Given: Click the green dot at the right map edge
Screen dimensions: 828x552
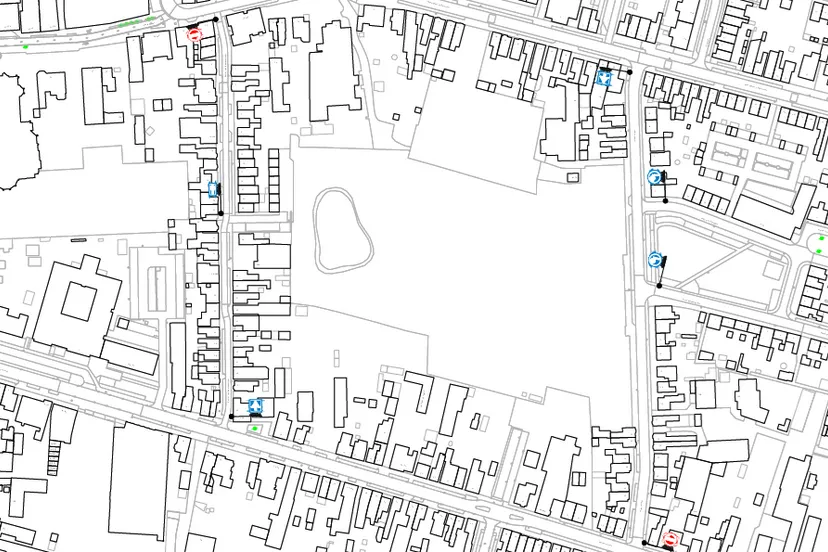Looking at the screenshot, I should point(820,239).
